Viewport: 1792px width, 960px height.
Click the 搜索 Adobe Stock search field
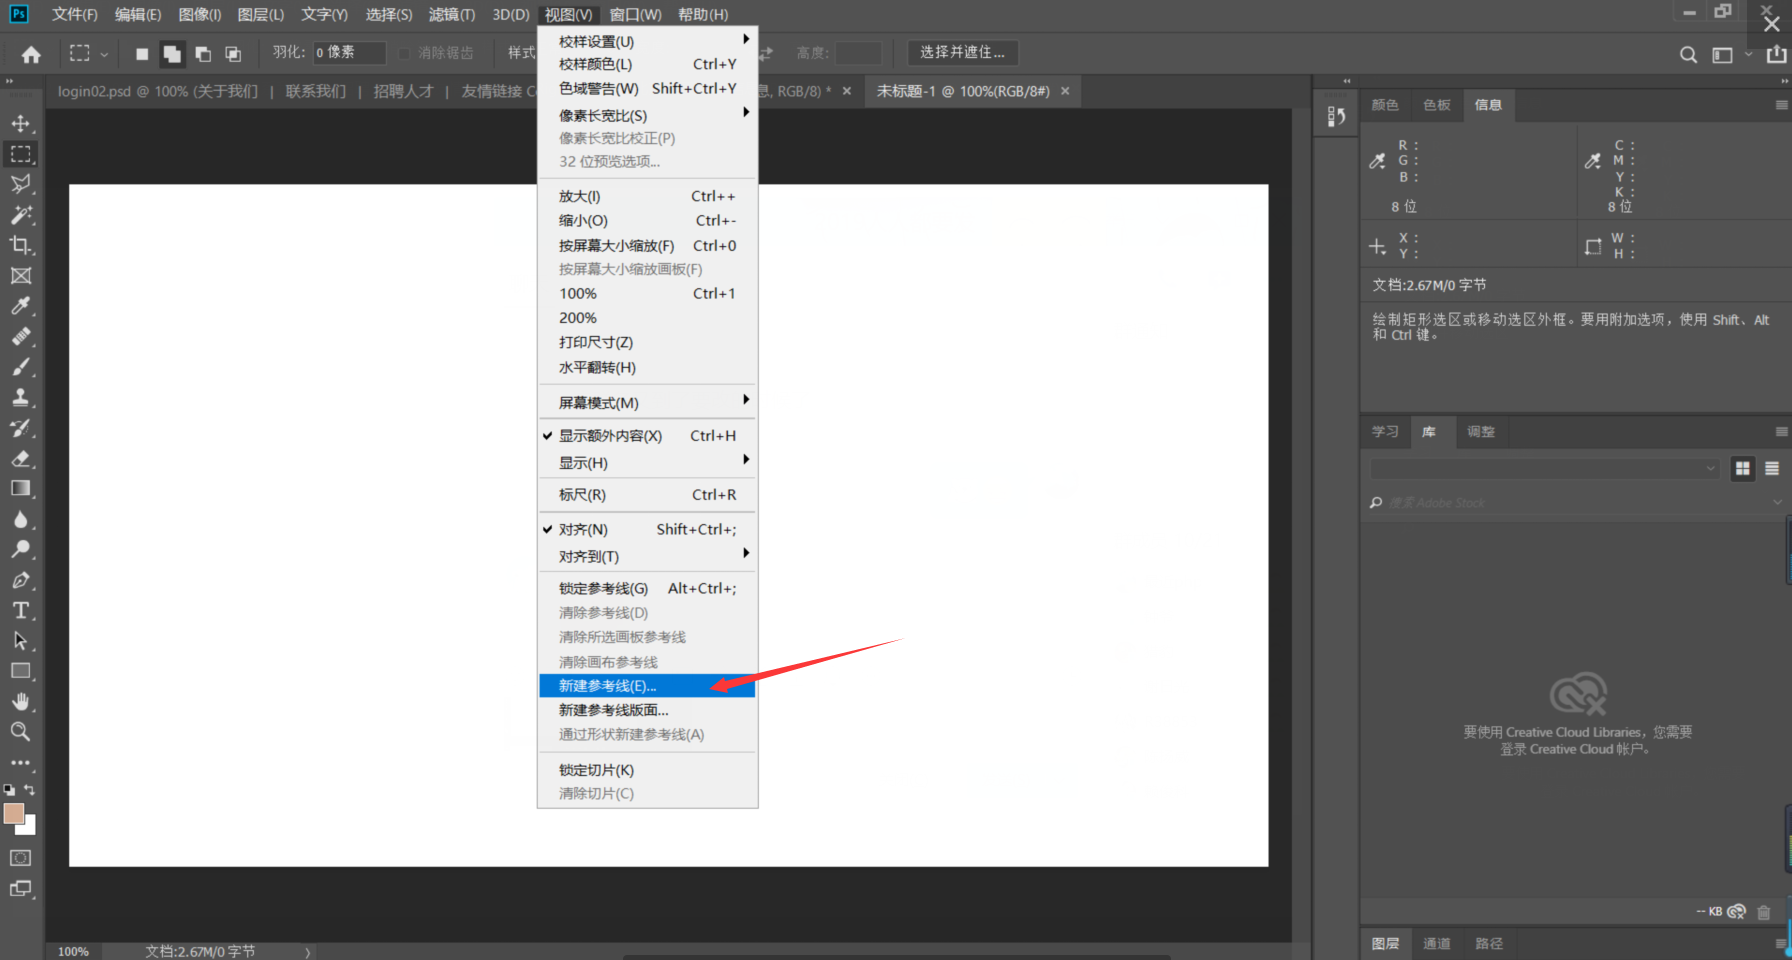click(x=1574, y=503)
